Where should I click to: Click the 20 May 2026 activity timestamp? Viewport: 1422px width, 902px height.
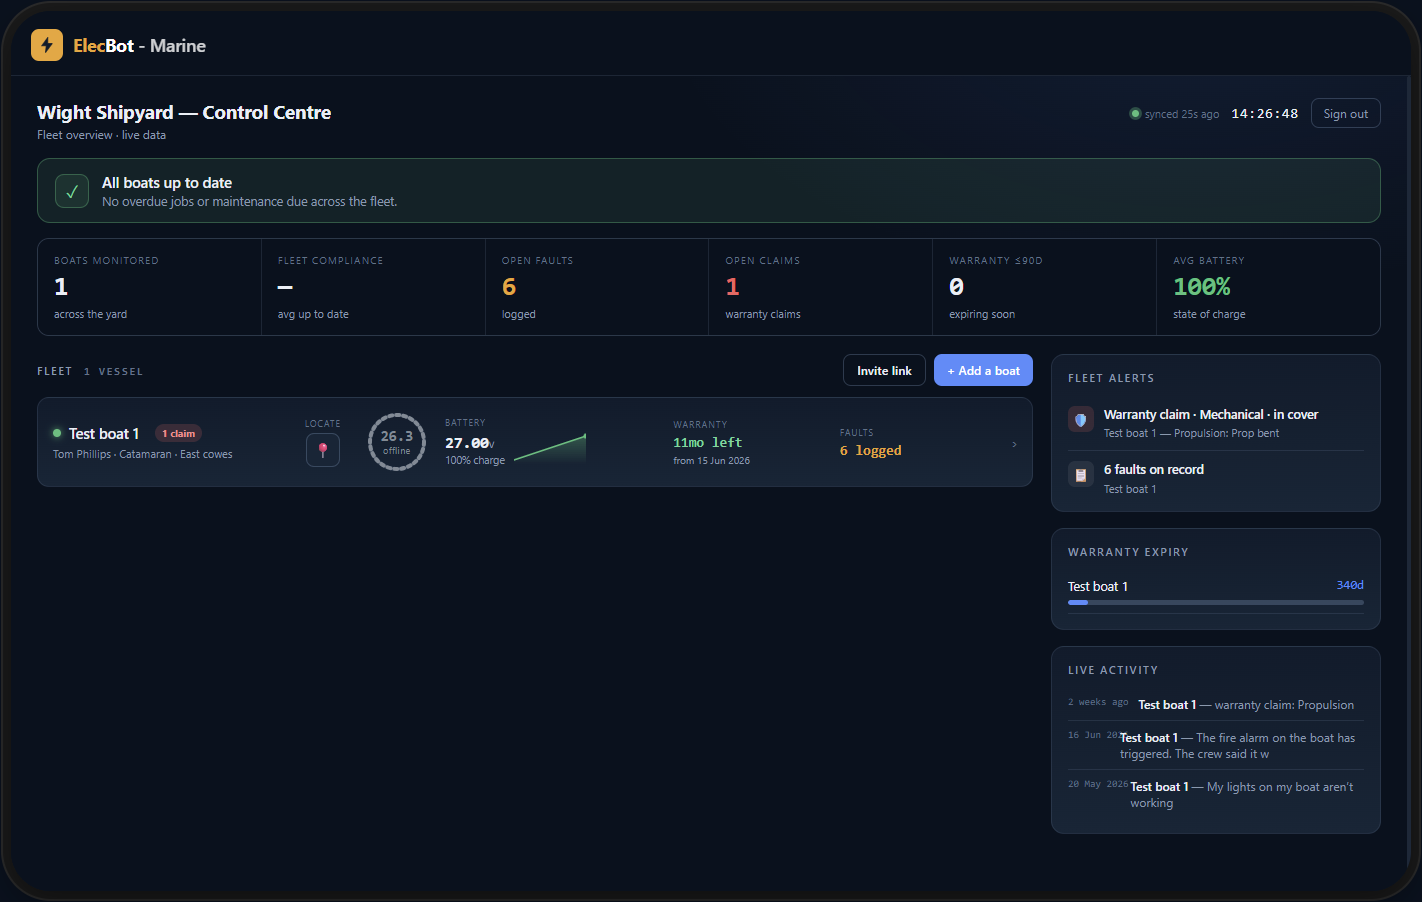pyautogui.click(x=1098, y=784)
